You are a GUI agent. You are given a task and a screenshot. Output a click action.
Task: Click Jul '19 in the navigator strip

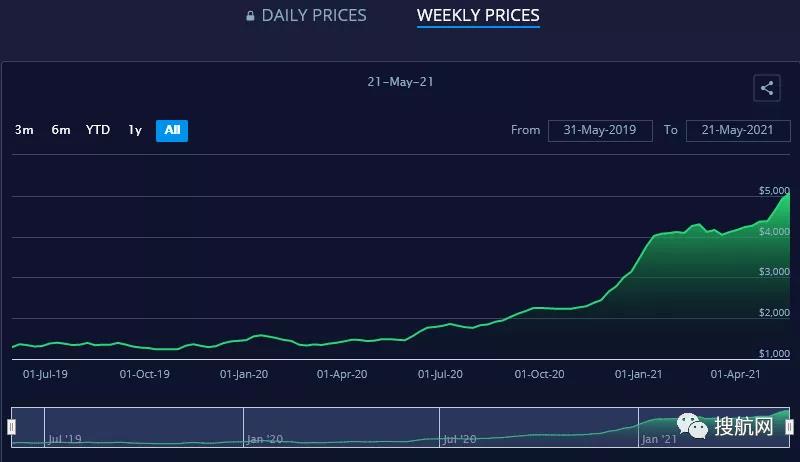(65, 438)
